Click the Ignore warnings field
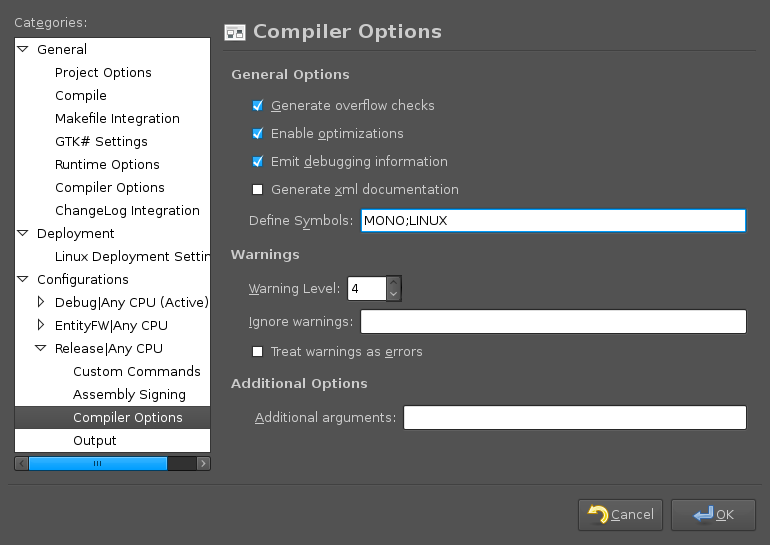770x545 pixels. pyautogui.click(x=553, y=322)
